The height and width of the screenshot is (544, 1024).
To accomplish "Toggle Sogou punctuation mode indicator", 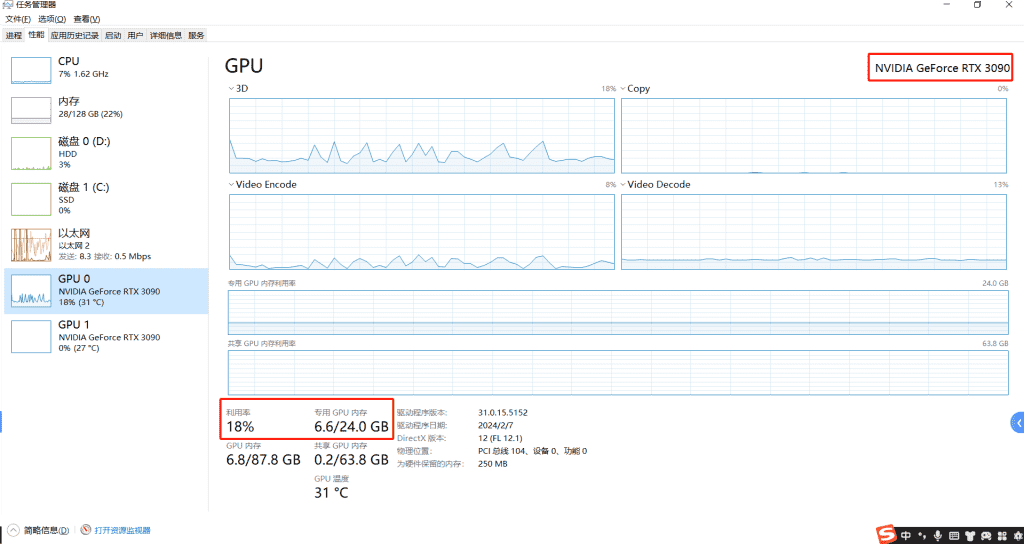I will click(921, 536).
